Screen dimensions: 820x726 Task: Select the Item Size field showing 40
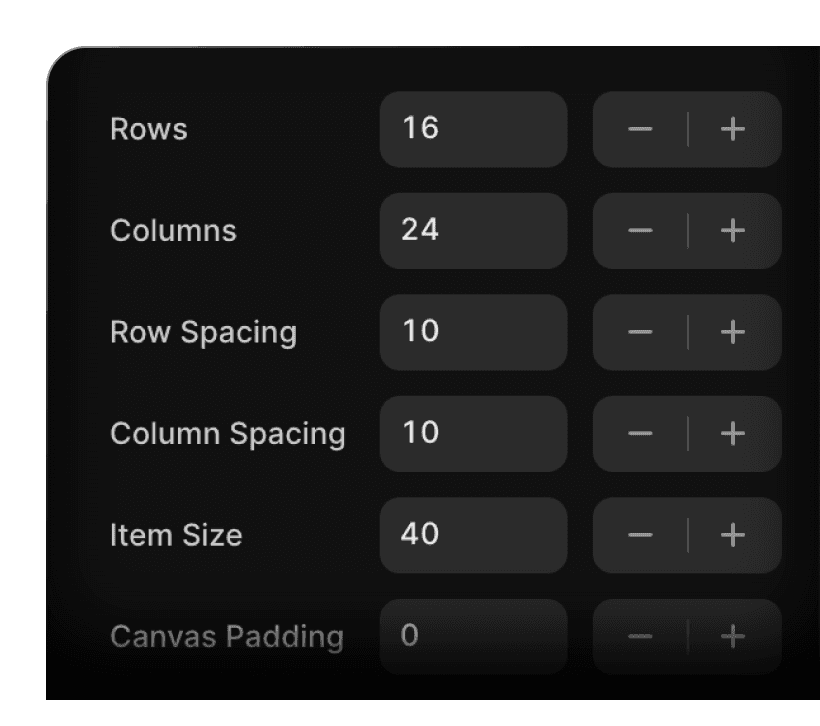[x=473, y=535]
